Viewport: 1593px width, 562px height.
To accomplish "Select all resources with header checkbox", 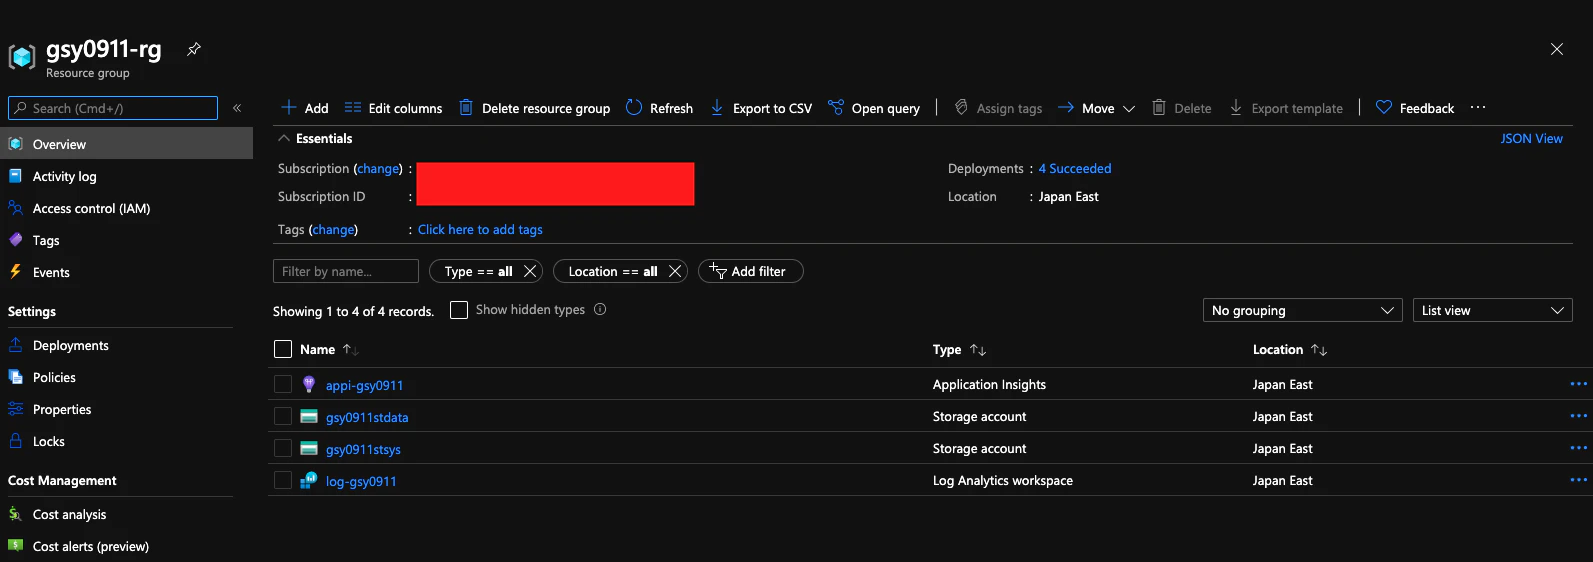I will pos(283,349).
